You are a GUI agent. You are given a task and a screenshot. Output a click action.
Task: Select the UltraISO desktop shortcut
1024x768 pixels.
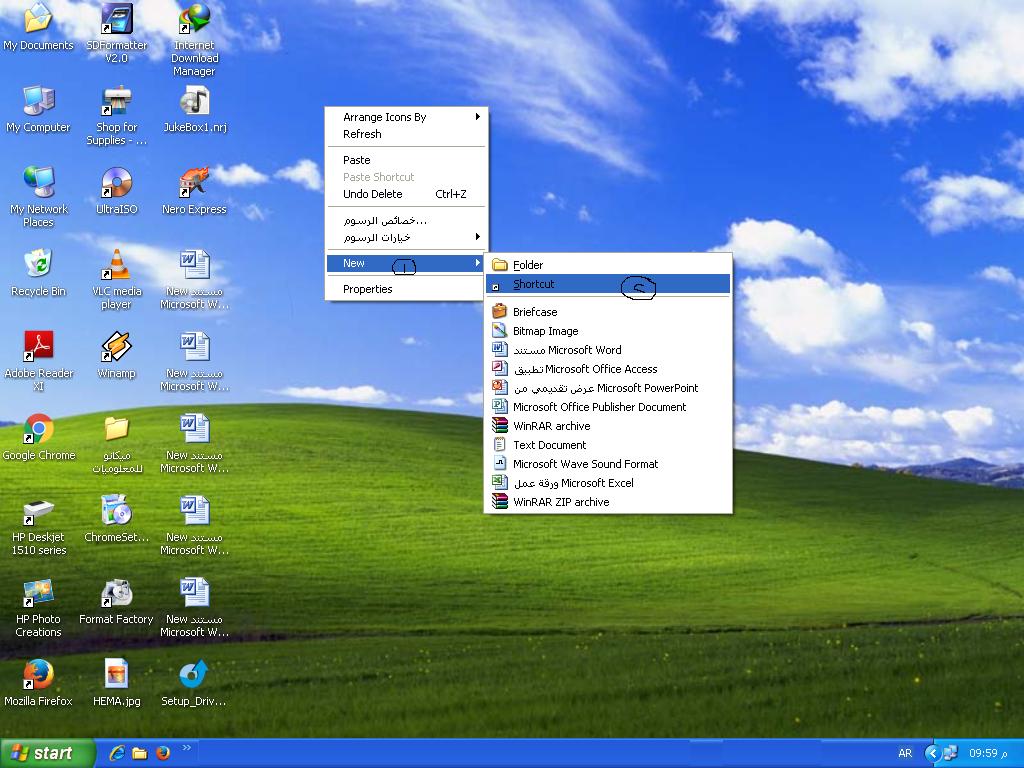(x=117, y=191)
